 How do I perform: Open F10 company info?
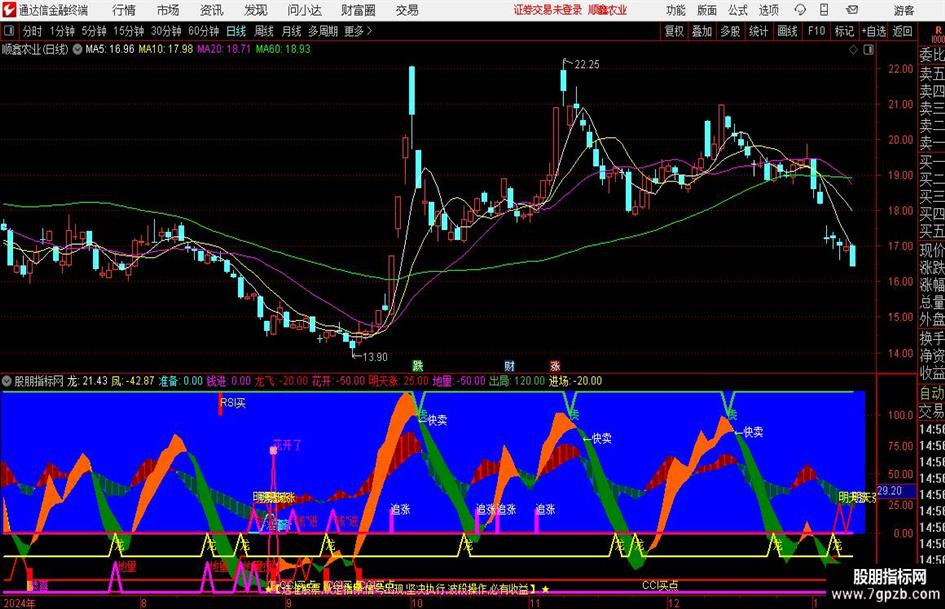(817, 31)
